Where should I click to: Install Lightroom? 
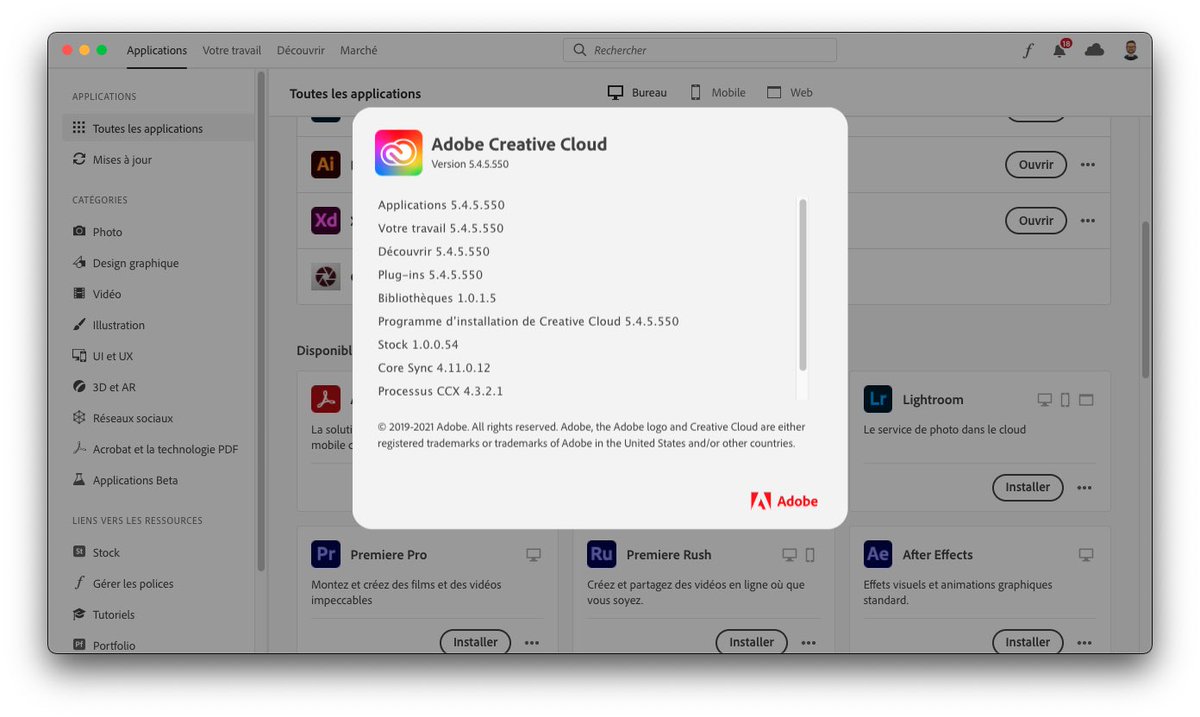coord(1028,487)
